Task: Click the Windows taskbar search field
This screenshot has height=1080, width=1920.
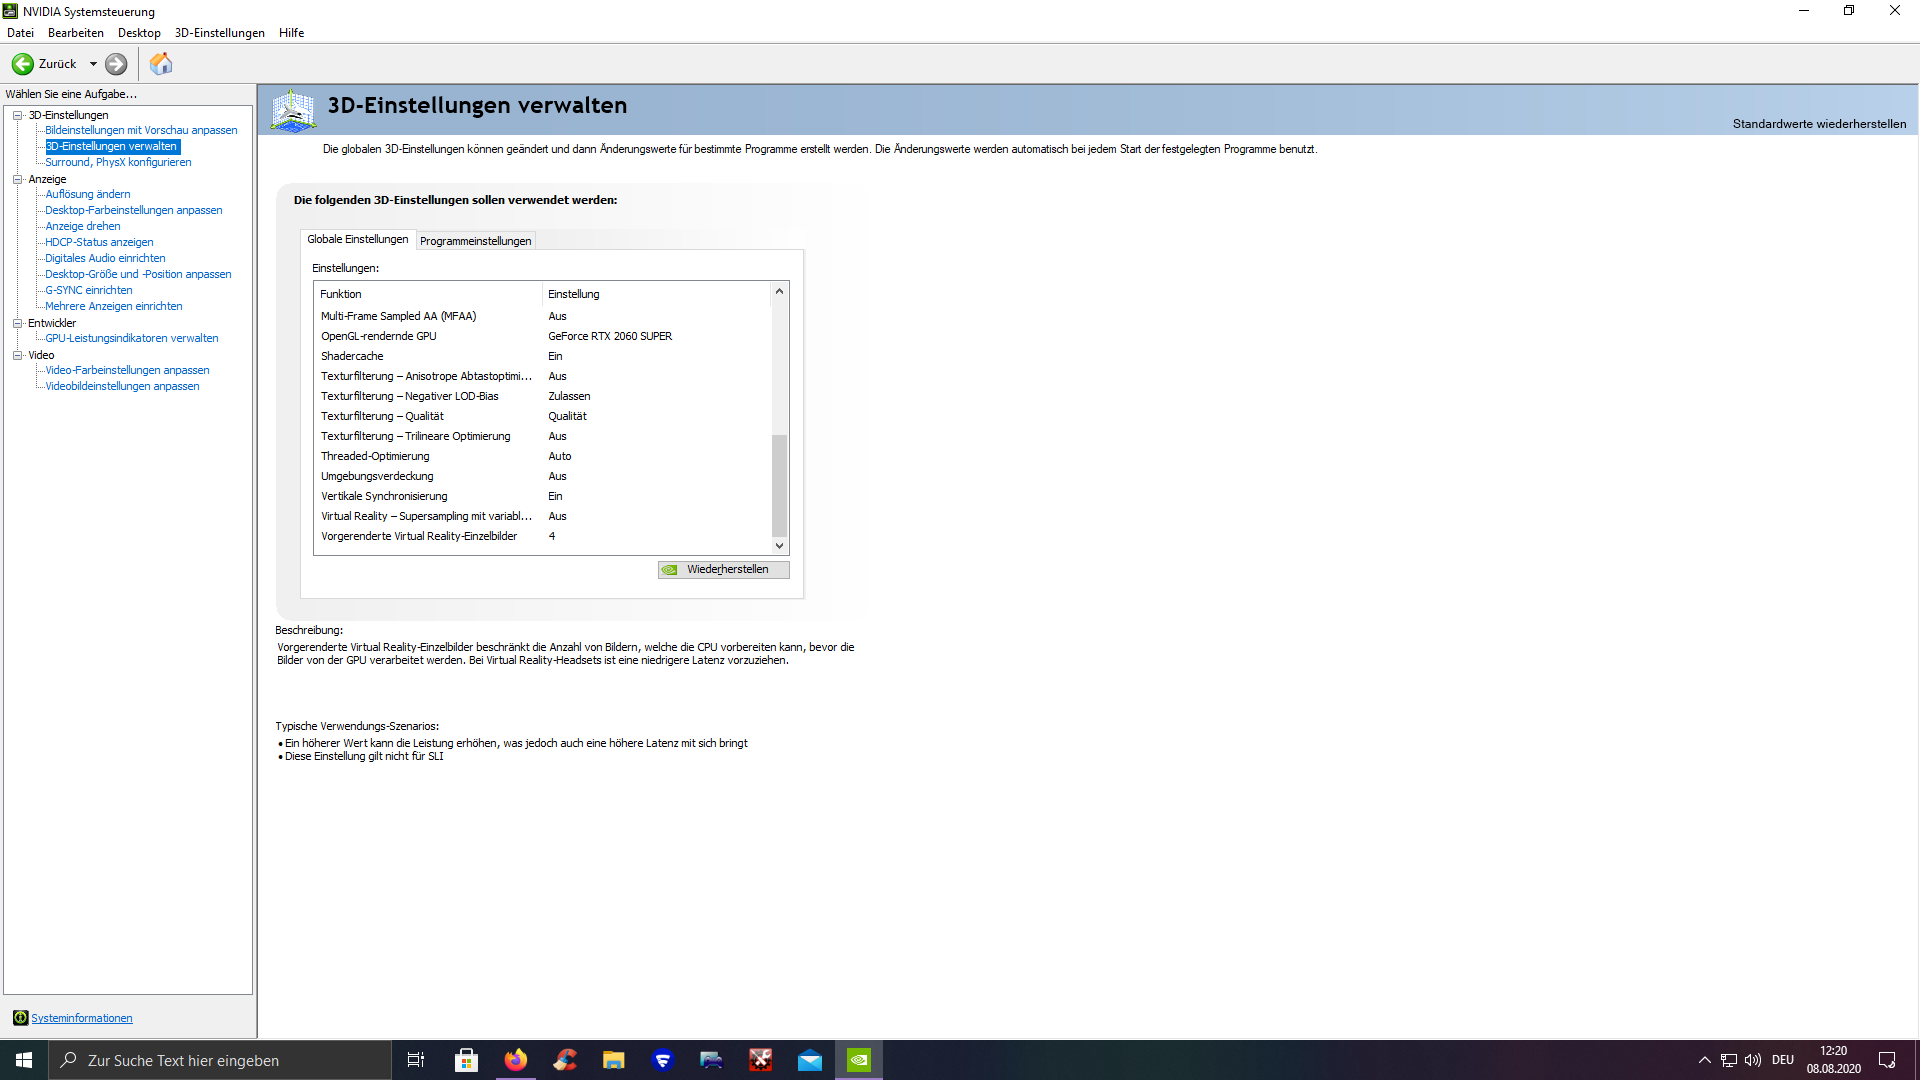Action: pos(220,1060)
